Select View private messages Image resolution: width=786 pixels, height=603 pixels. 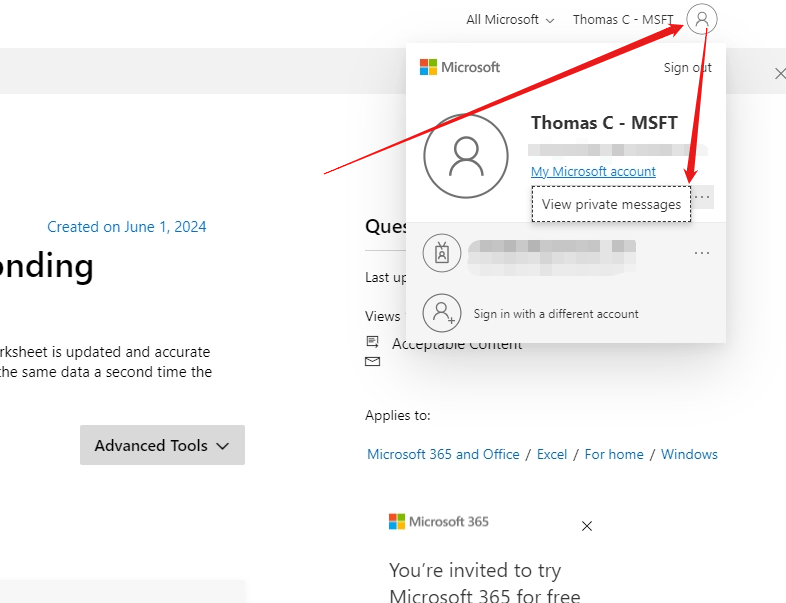pyautogui.click(x=611, y=204)
